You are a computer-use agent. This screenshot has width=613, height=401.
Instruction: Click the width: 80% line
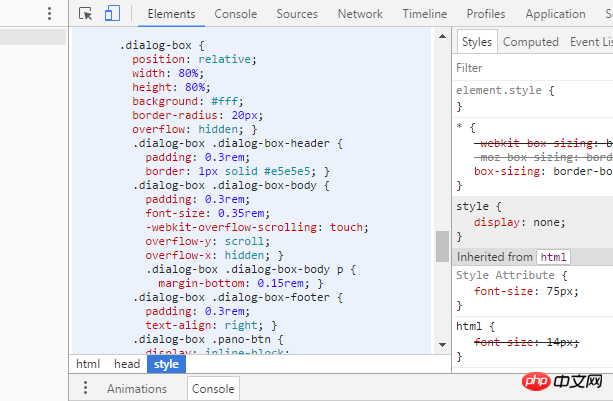168,73
